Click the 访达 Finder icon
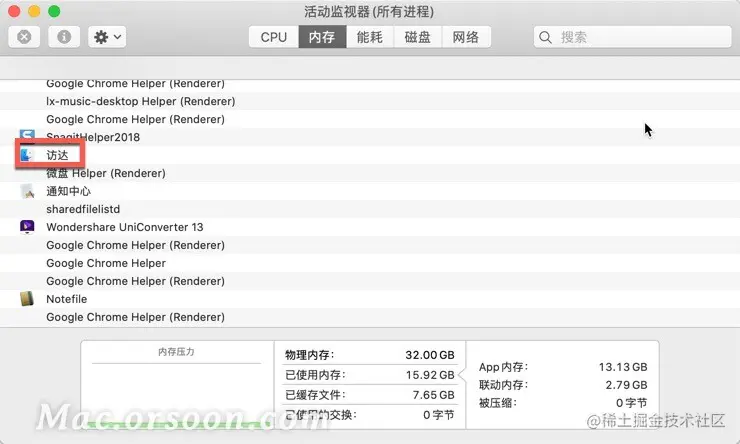 [27, 155]
